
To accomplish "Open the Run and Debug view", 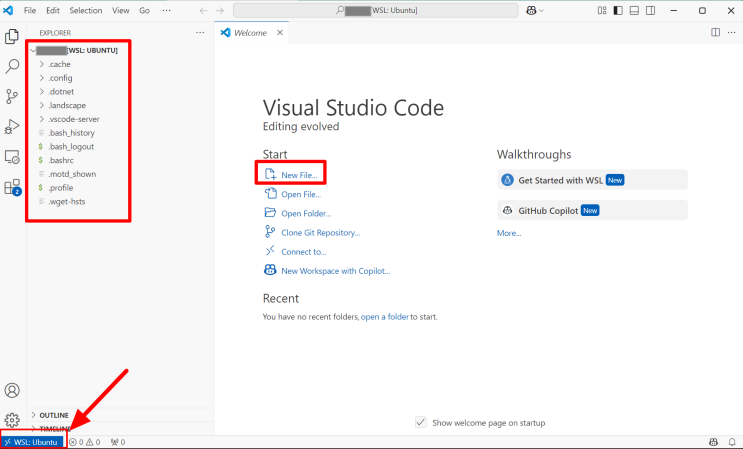I will click(x=12, y=126).
